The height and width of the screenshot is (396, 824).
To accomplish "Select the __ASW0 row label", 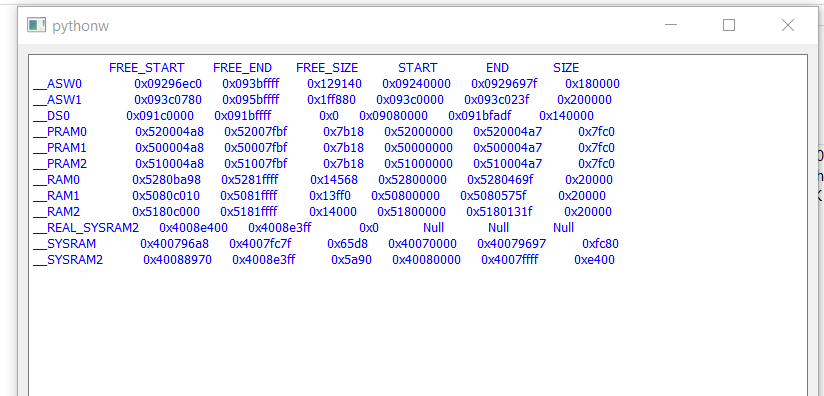I will (57, 84).
